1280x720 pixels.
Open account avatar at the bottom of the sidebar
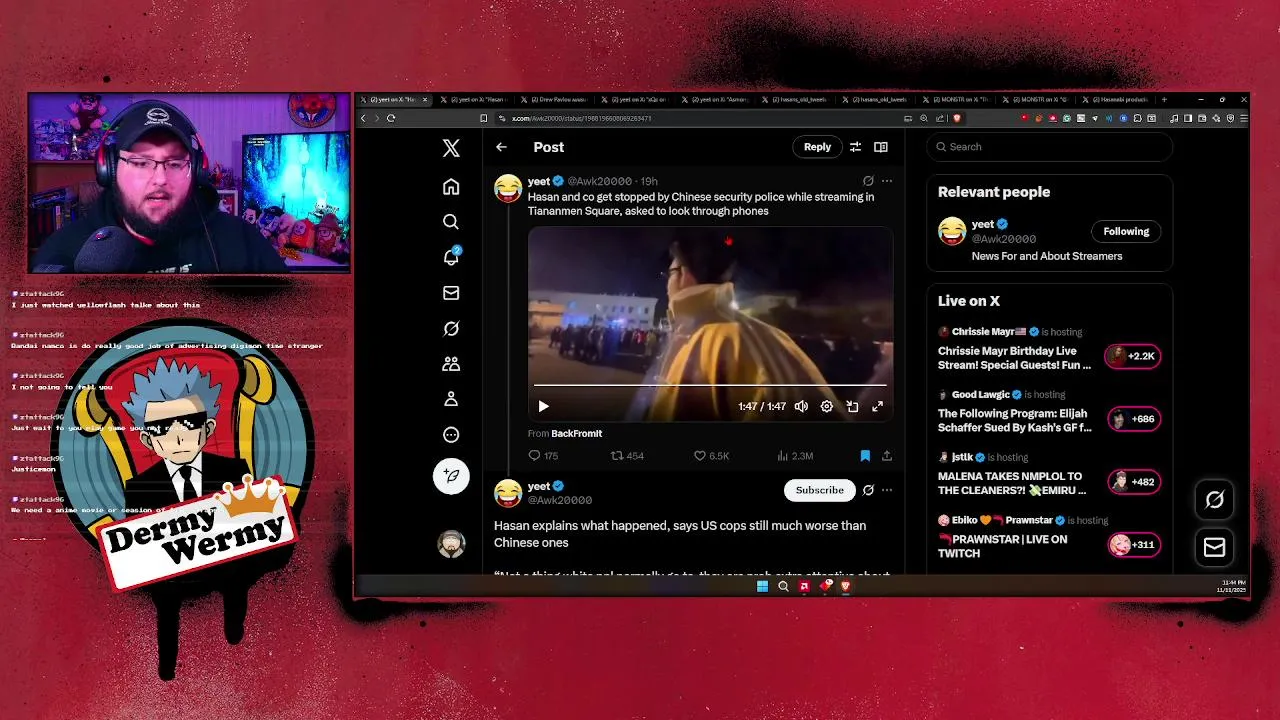(451, 544)
